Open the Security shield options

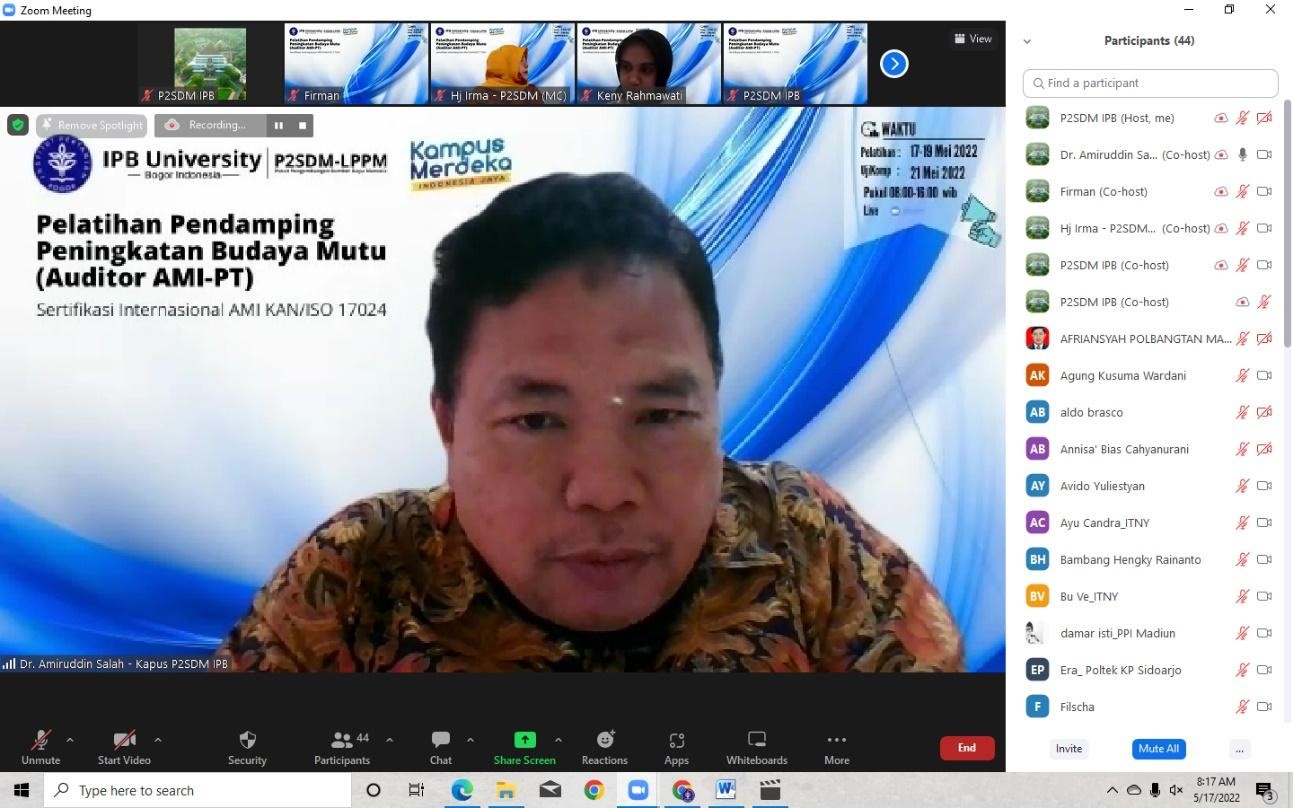coord(247,746)
